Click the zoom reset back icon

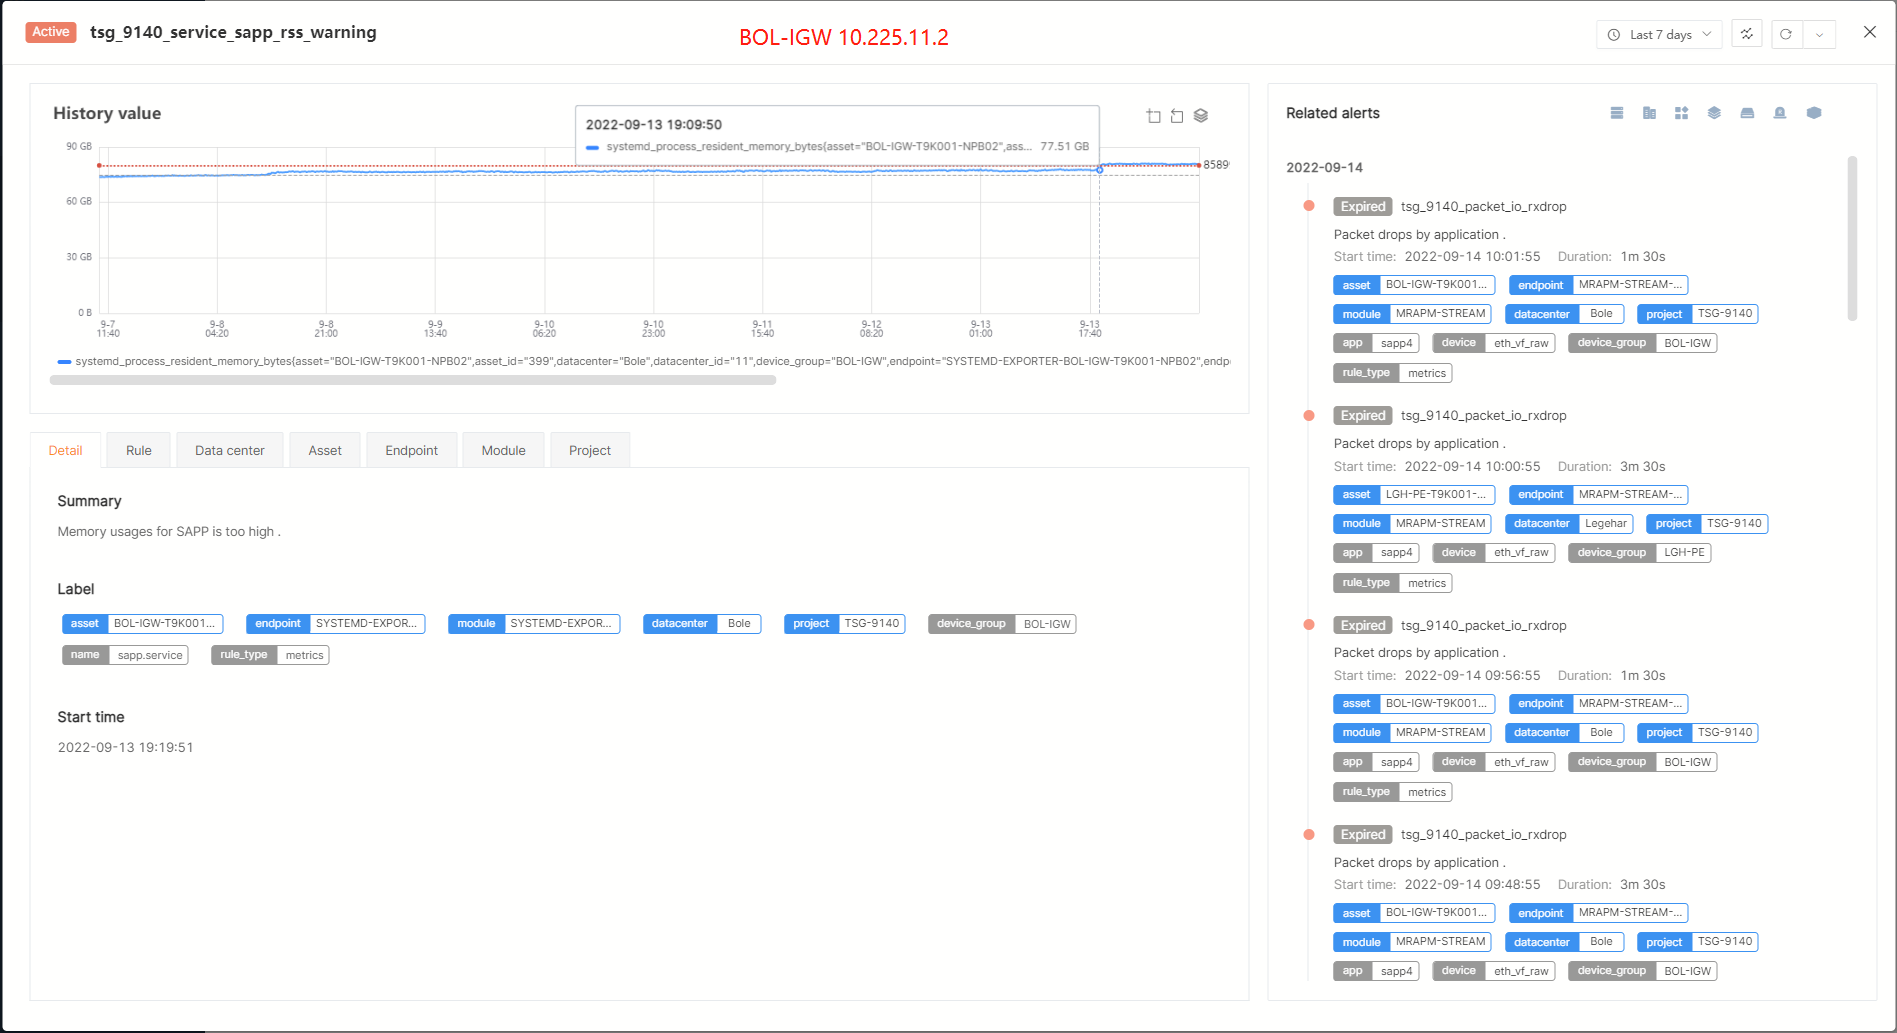[x=1177, y=116]
